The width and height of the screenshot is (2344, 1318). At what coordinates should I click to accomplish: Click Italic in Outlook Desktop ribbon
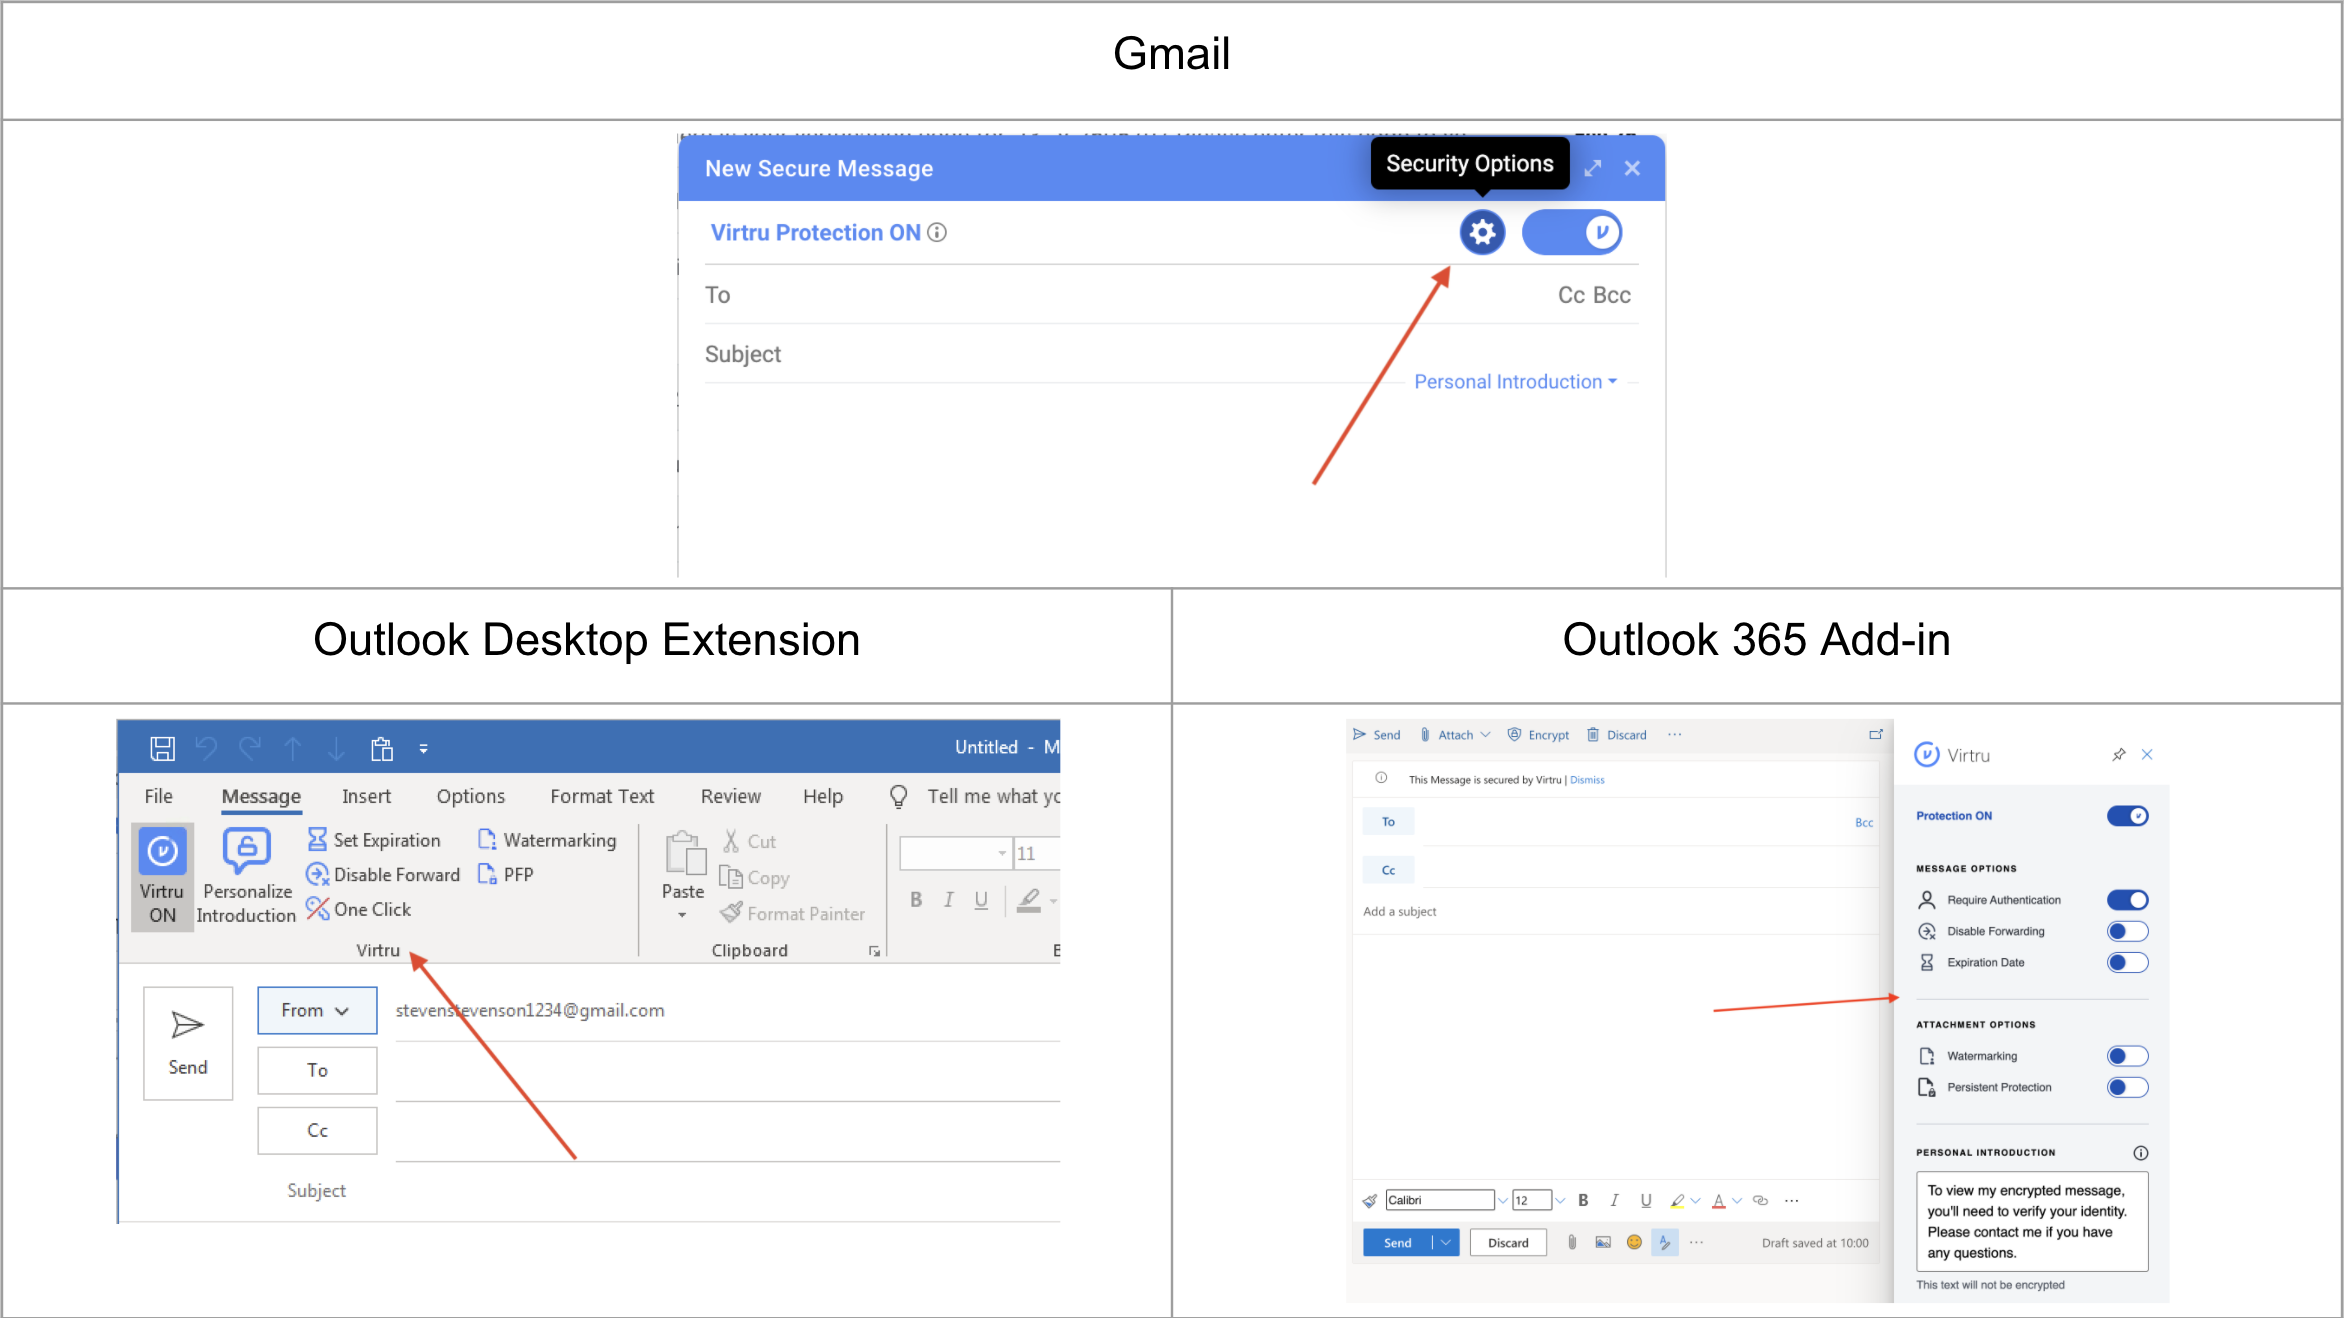point(948,899)
